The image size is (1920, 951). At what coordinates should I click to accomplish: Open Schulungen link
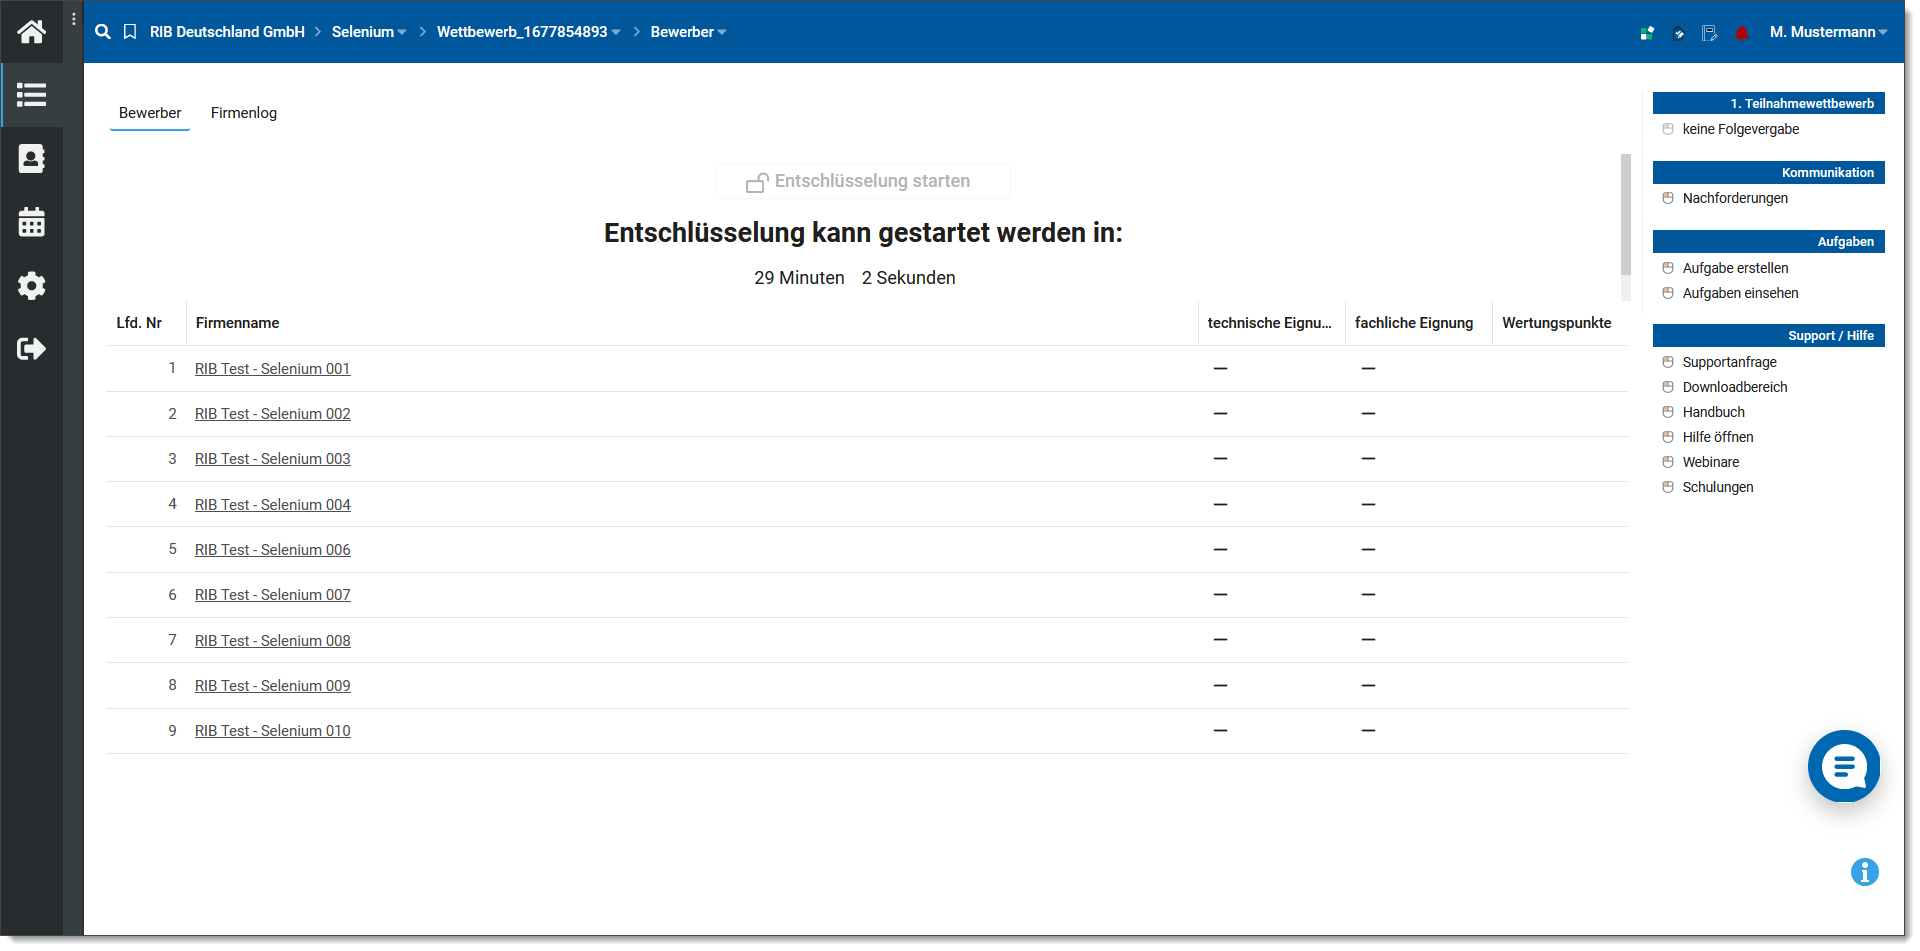click(x=1718, y=487)
